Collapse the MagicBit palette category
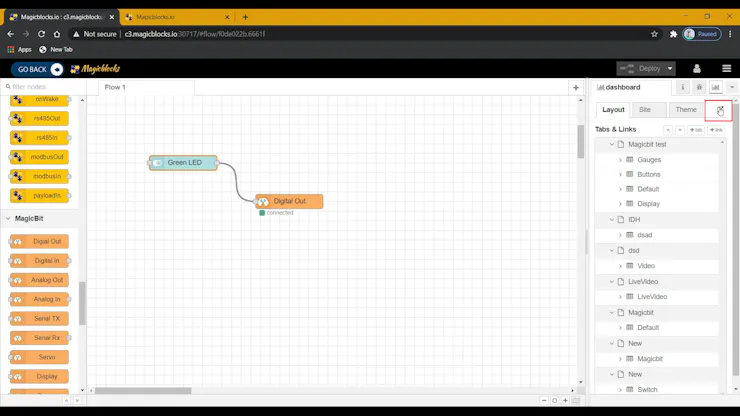The image size is (740, 416). pyautogui.click(x=8, y=219)
